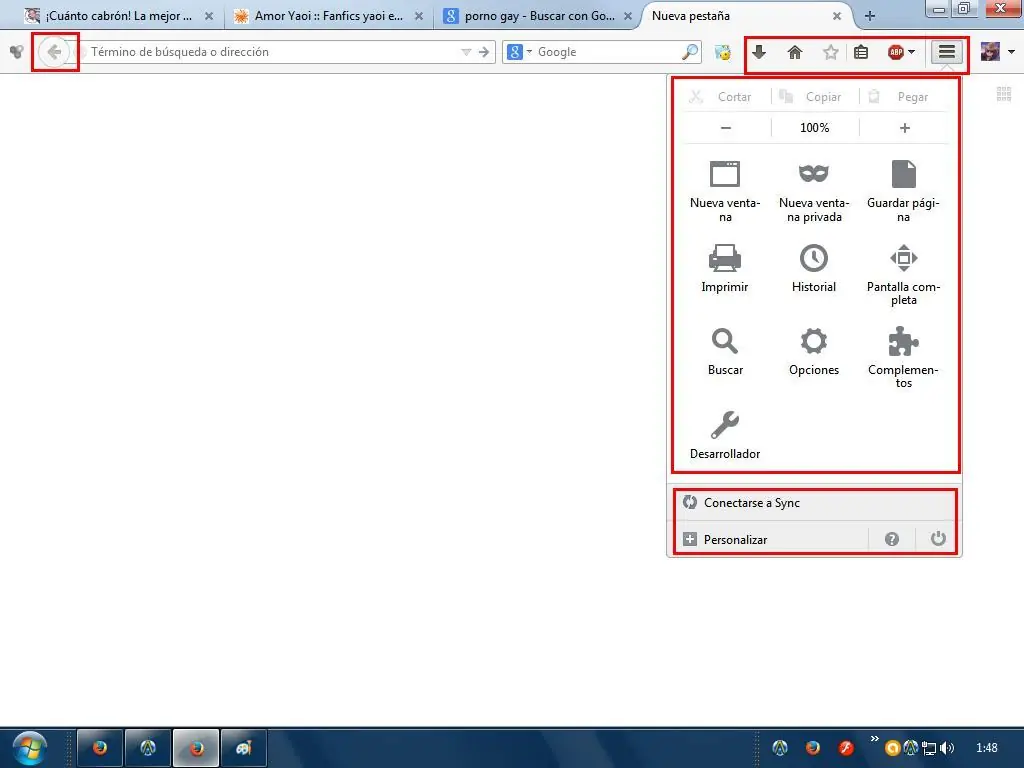Decrease zoom with minus button

pyautogui.click(x=726, y=128)
